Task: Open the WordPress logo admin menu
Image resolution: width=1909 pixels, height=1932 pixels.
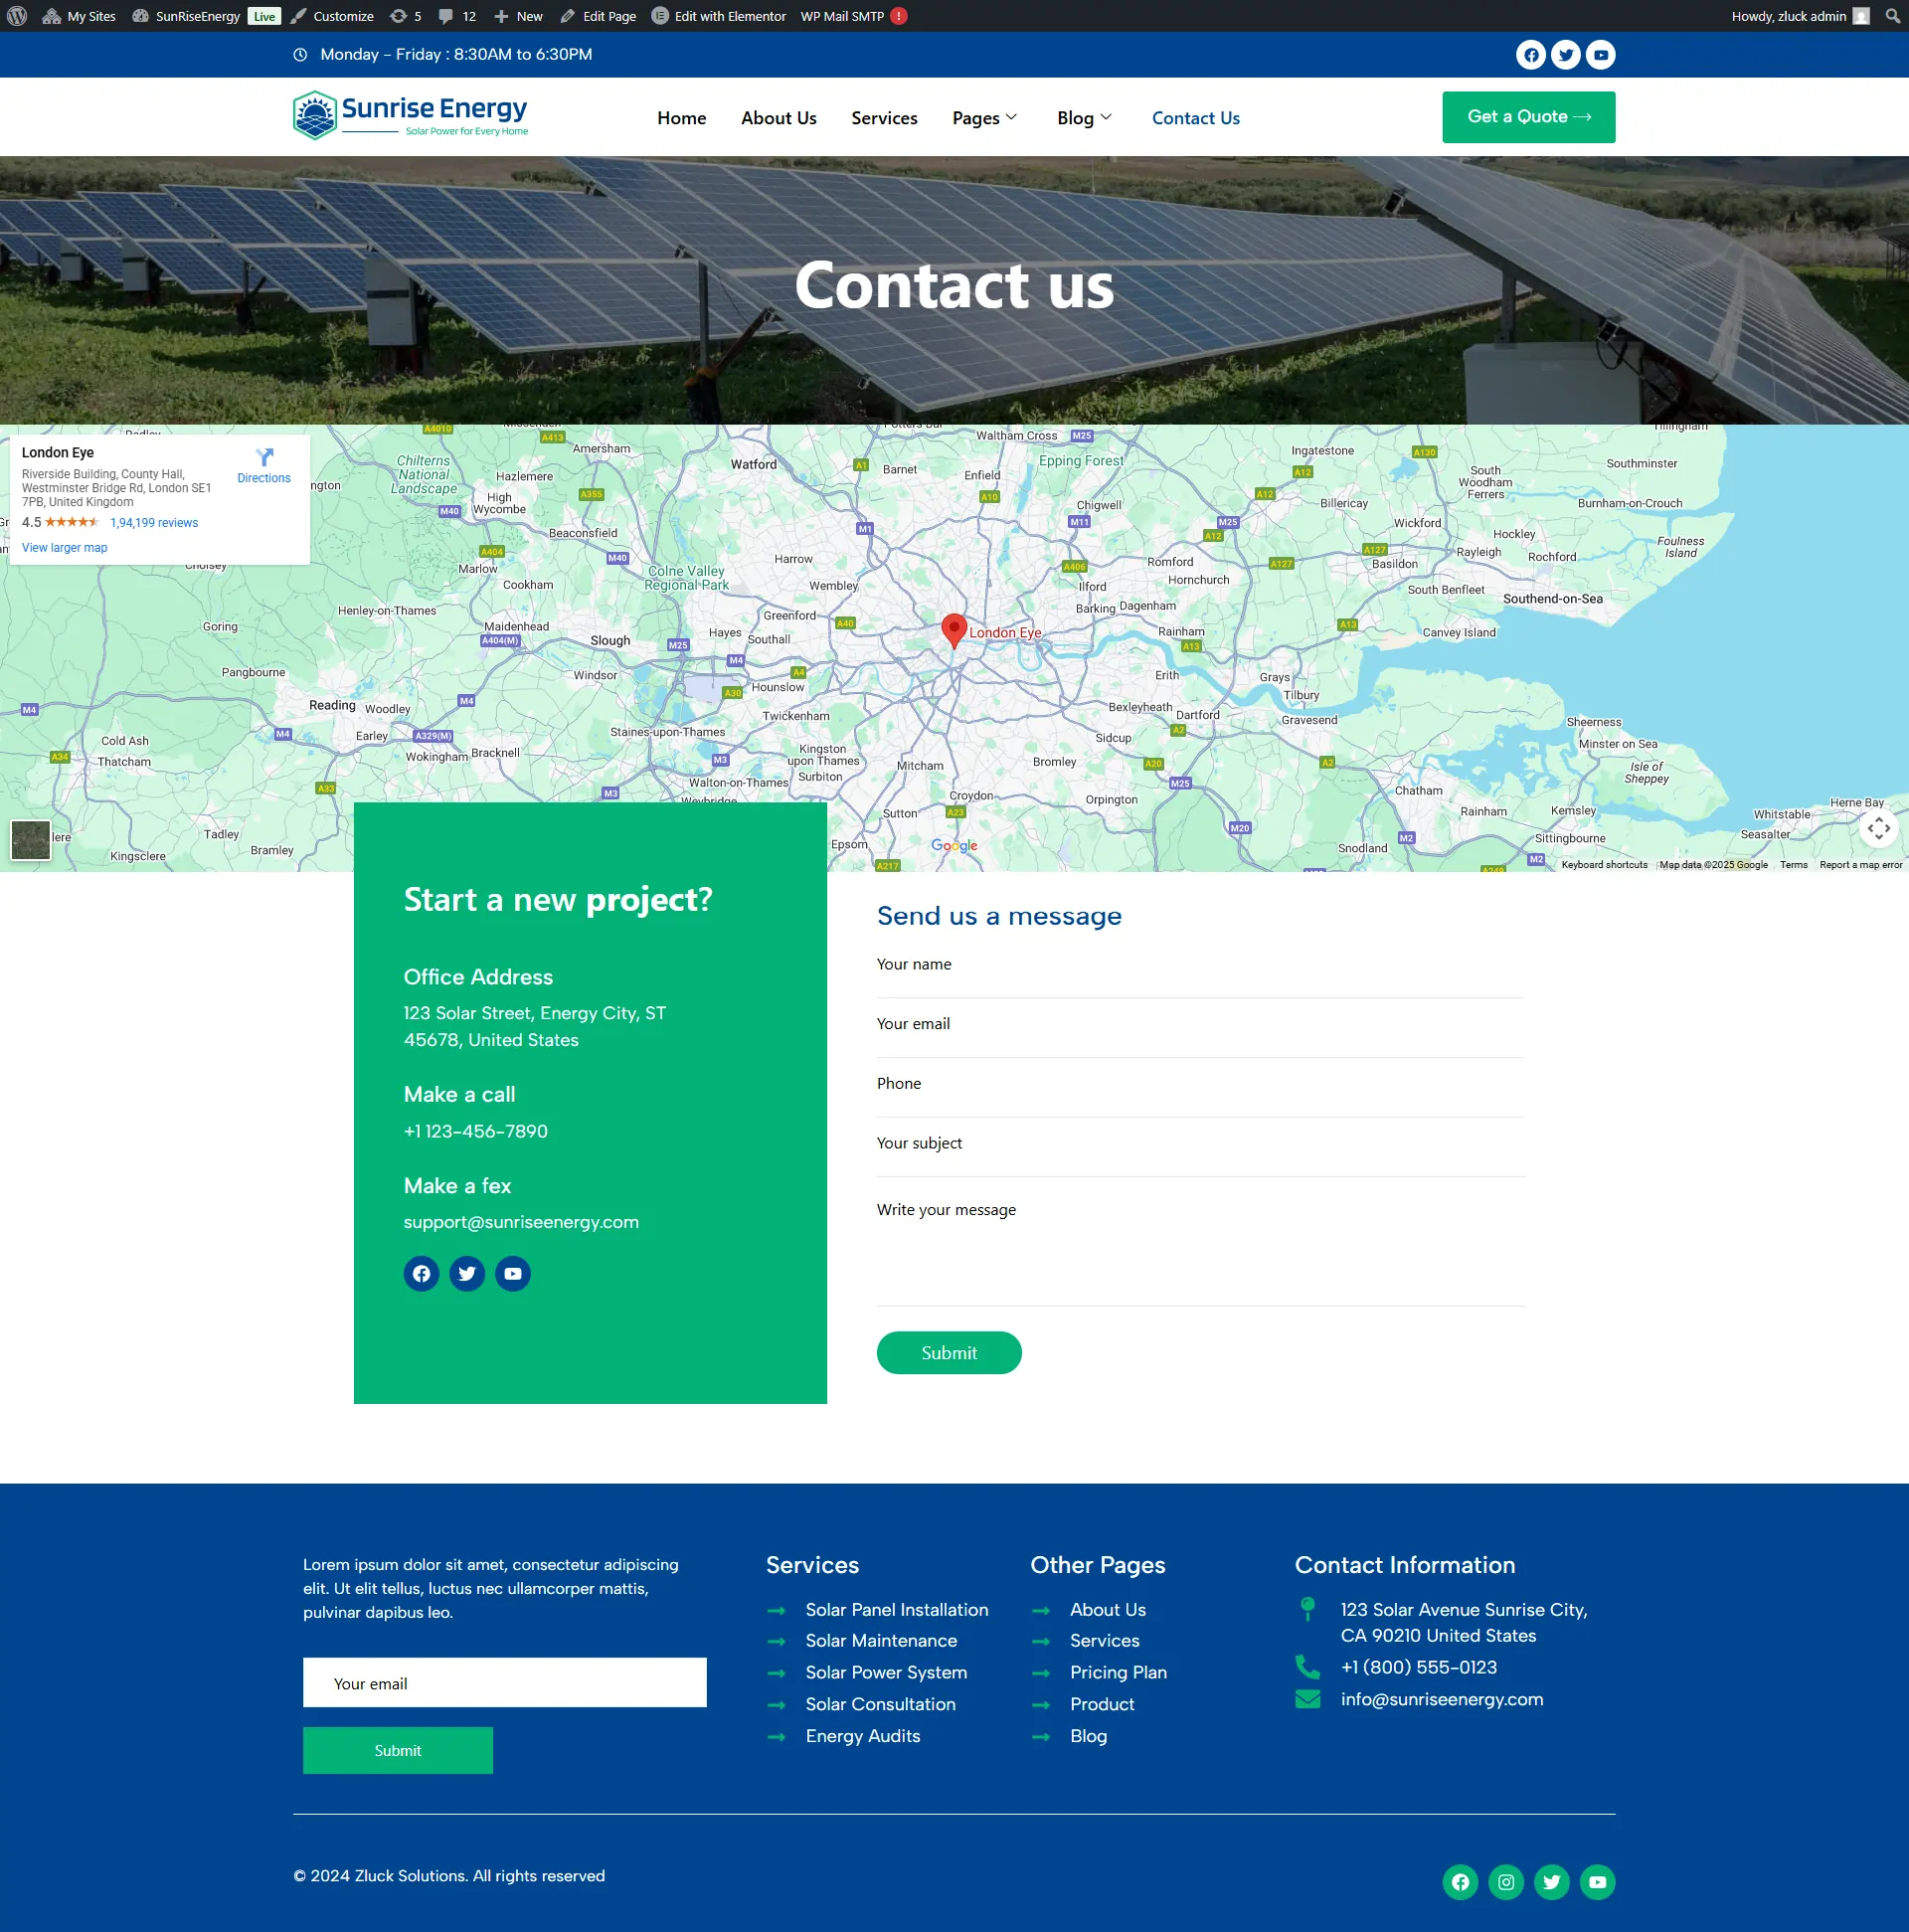Action: 17,16
